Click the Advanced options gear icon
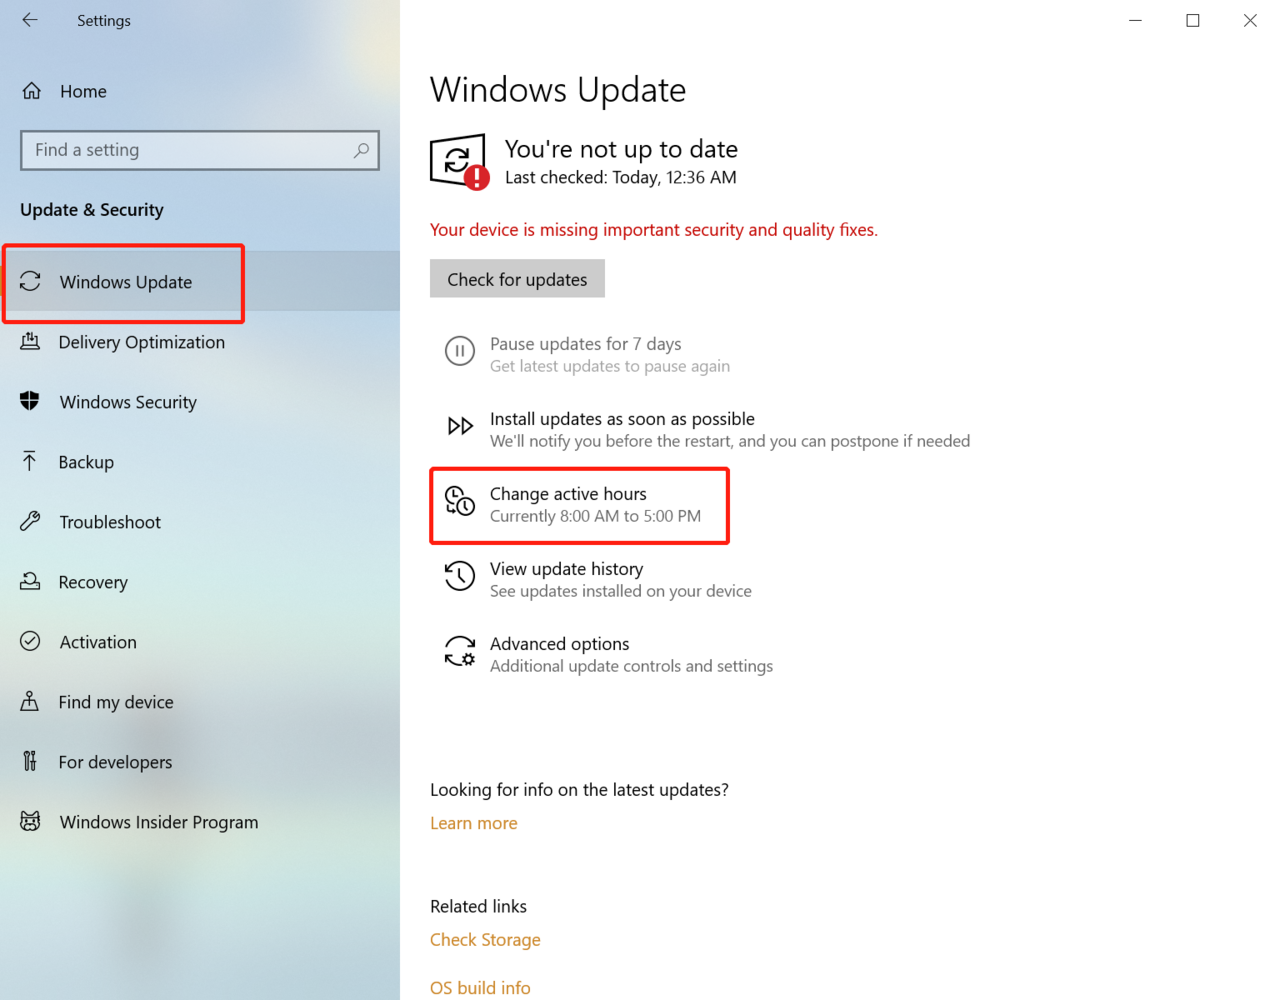The height and width of the screenshot is (1000, 1280). [x=459, y=652]
